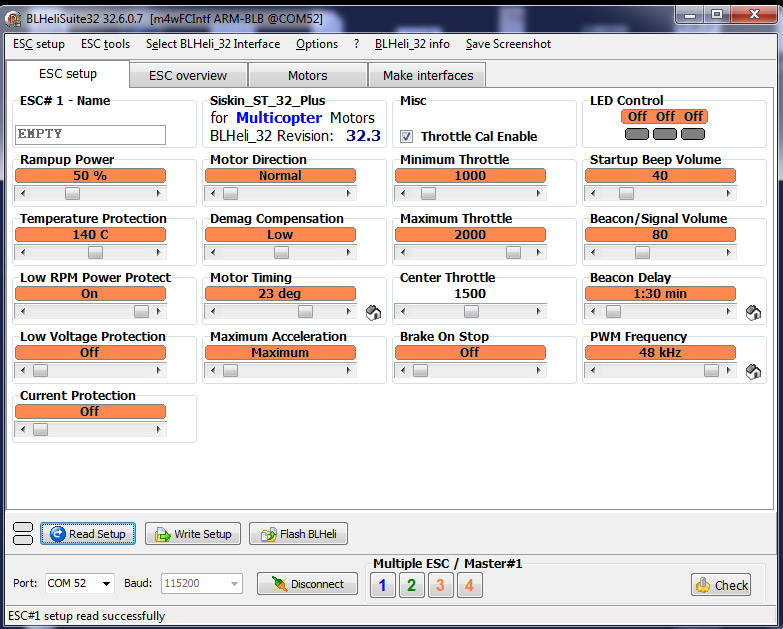
Task: Reset Motor Timing to its default value
Action: (x=373, y=313)
